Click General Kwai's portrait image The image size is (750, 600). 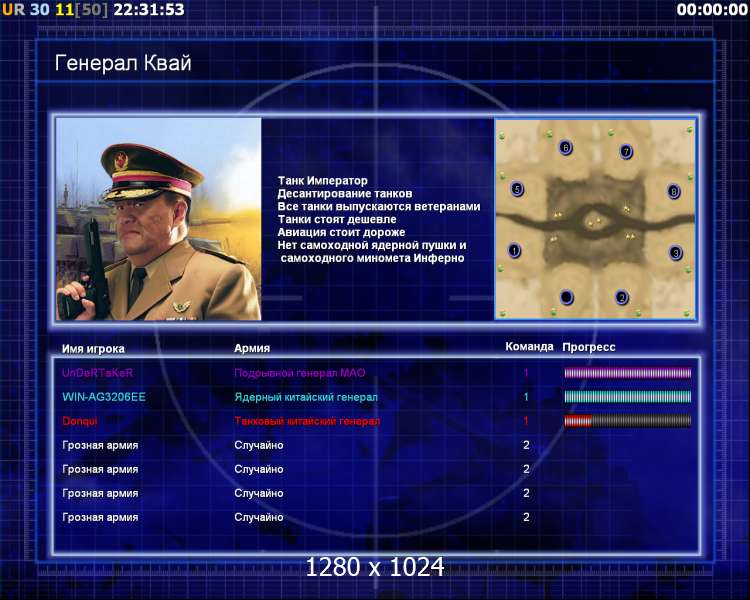coord(159,219)
